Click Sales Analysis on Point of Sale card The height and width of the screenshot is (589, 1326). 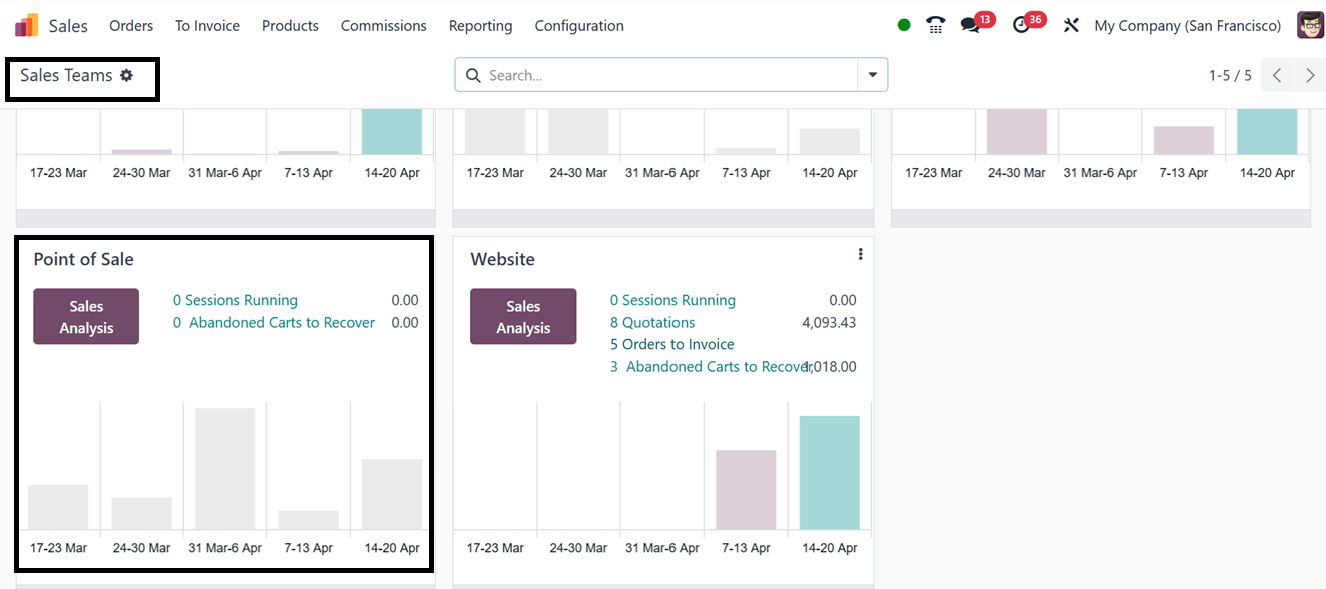tap(86, 317)
